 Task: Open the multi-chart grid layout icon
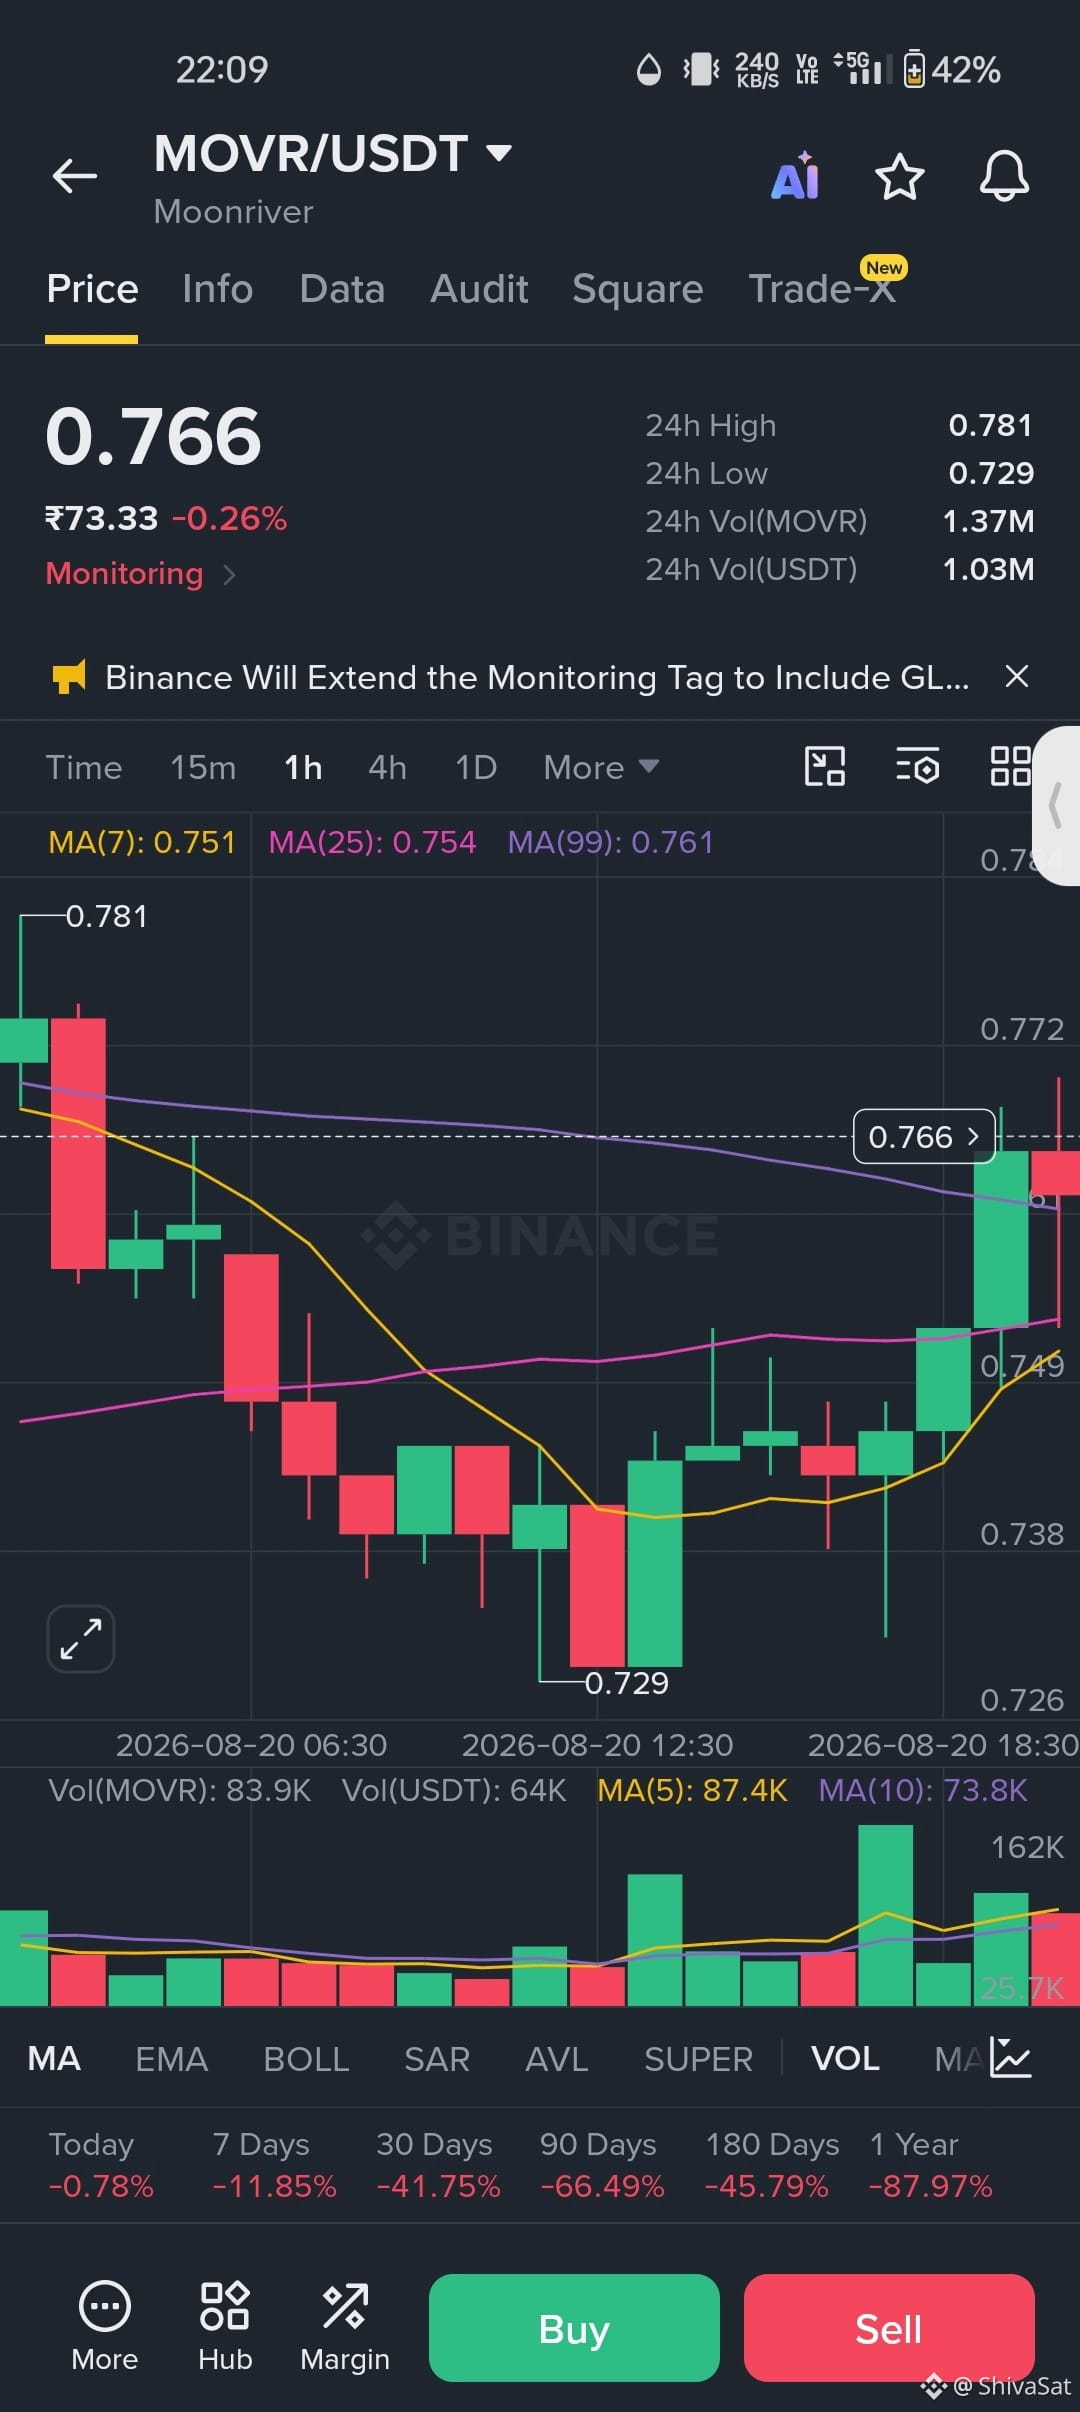tap(1010, 767)
